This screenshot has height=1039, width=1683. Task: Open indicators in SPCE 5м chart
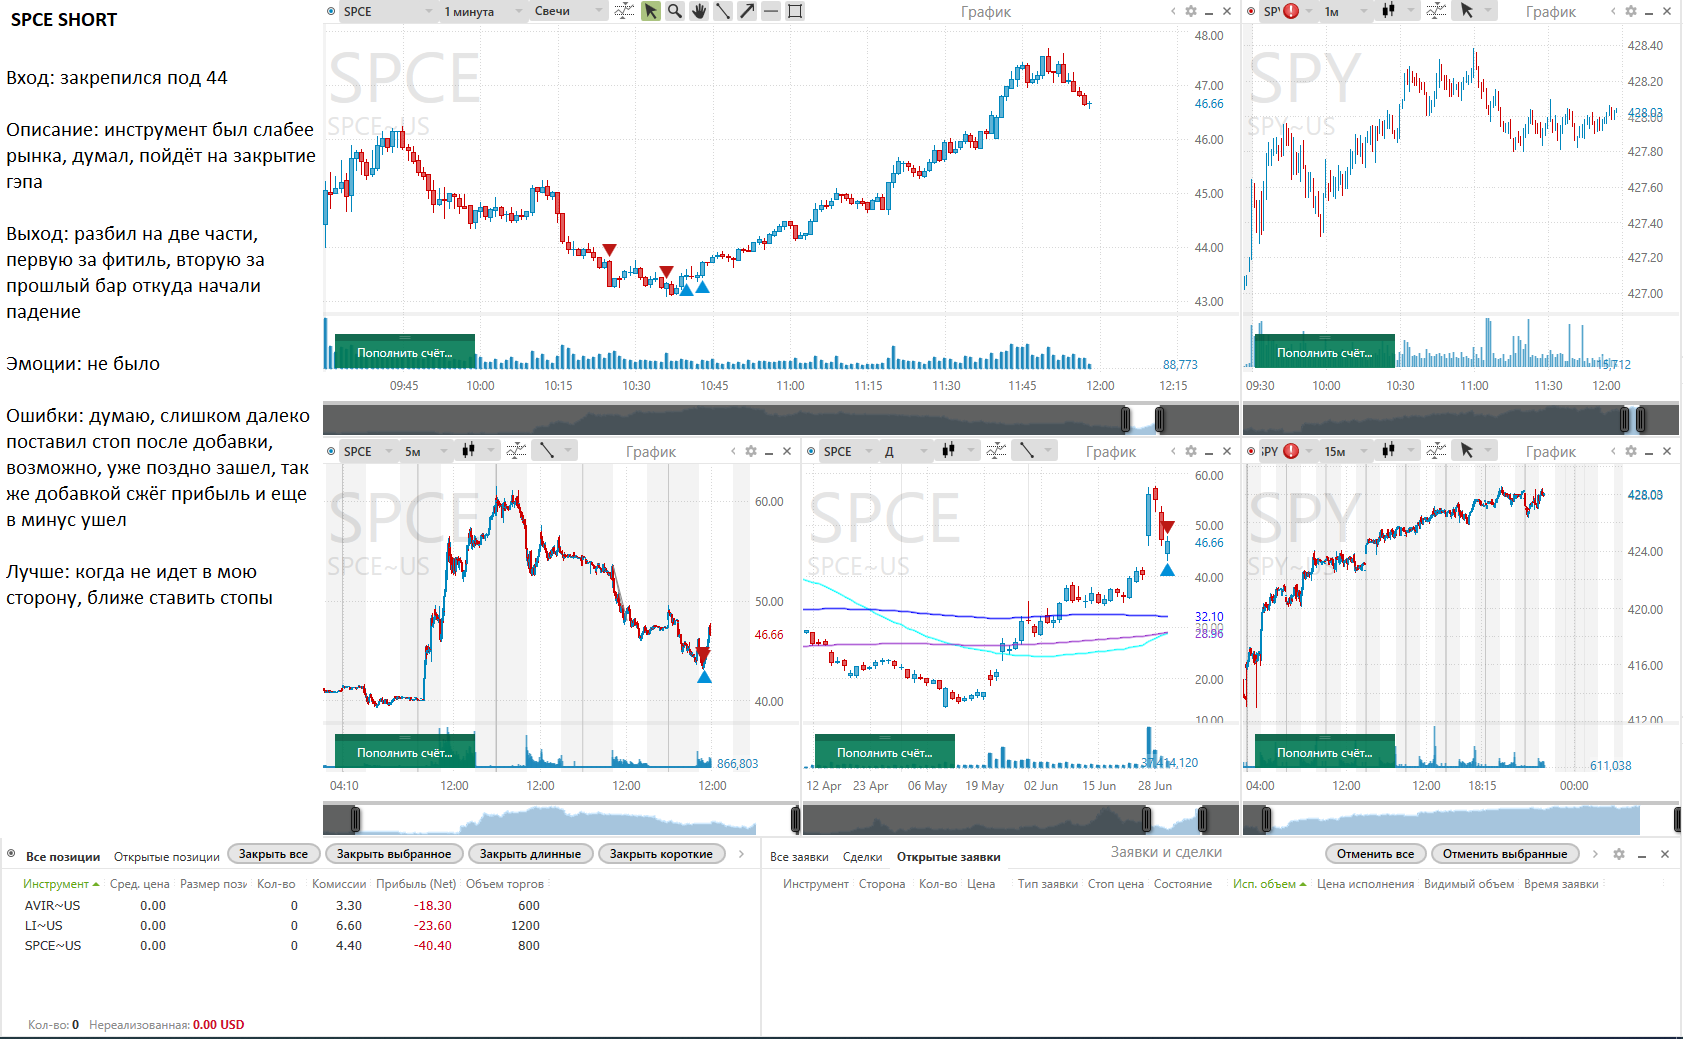click(x=516, y=451)
